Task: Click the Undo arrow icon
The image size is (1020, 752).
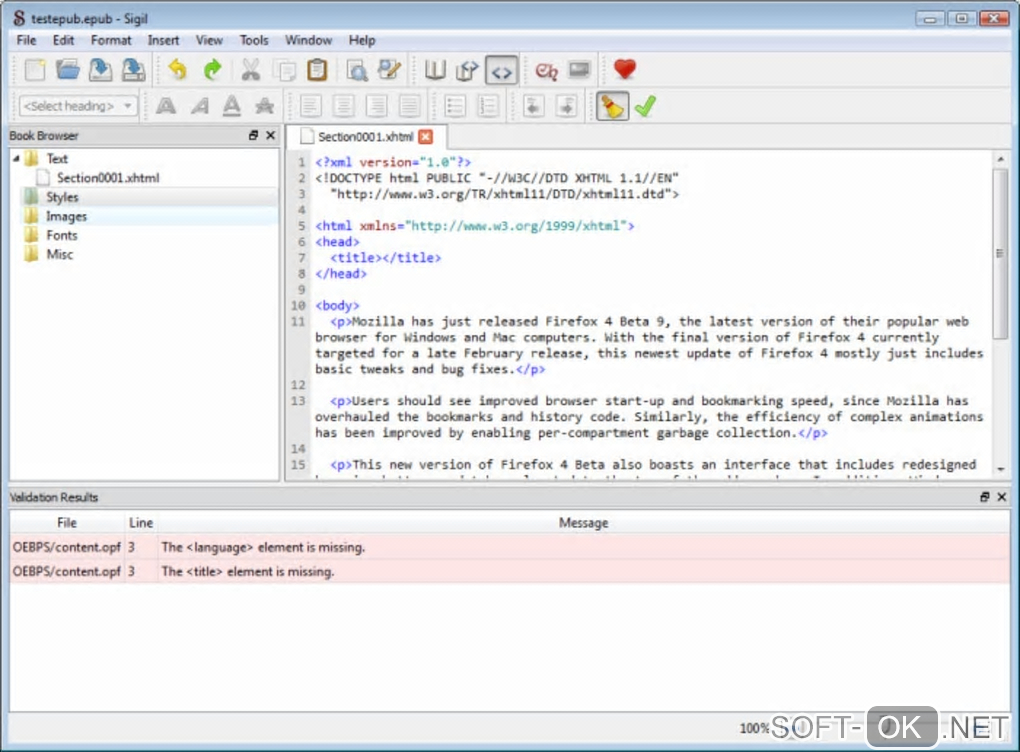Action: [x=178, y=70]
